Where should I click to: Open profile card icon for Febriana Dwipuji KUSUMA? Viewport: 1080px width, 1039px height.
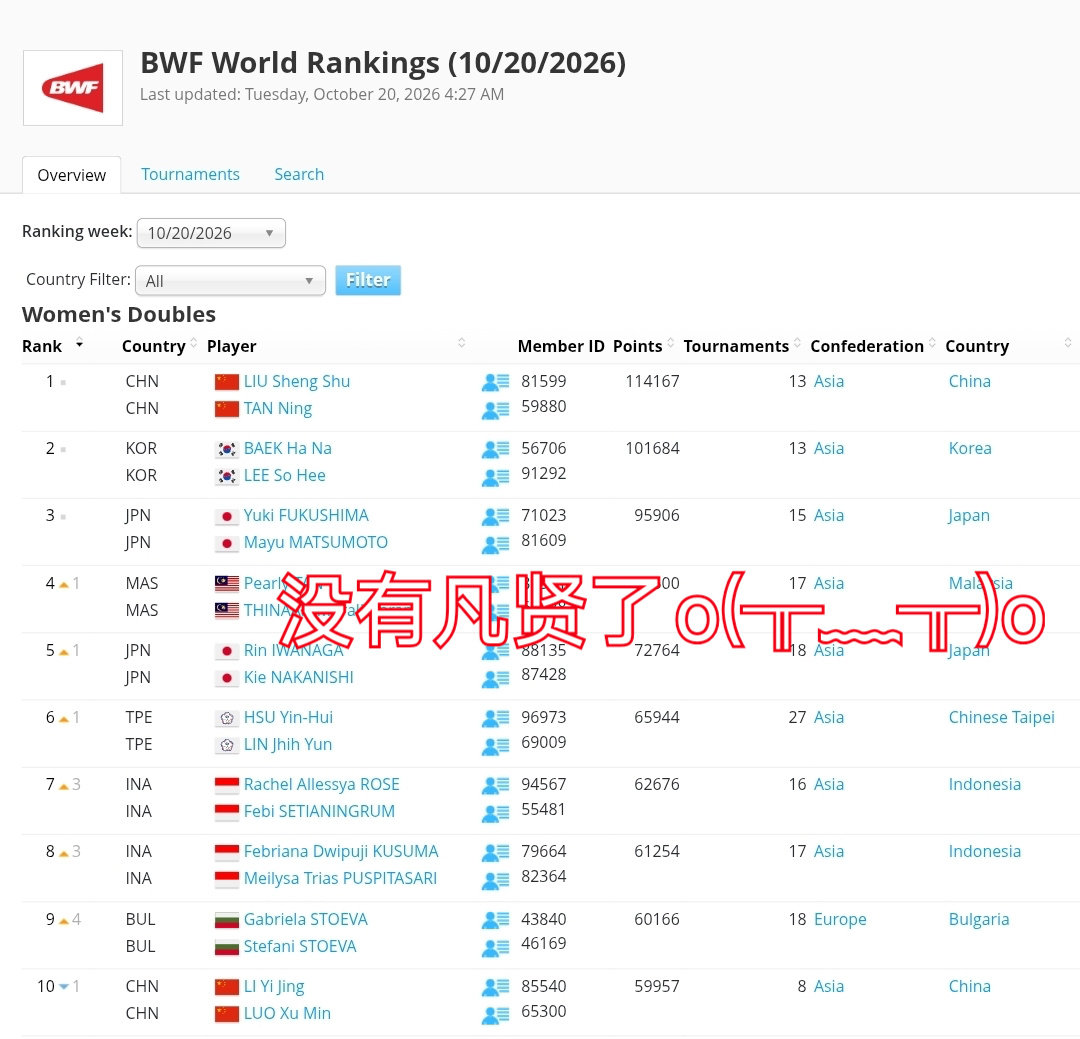[495, 853]
